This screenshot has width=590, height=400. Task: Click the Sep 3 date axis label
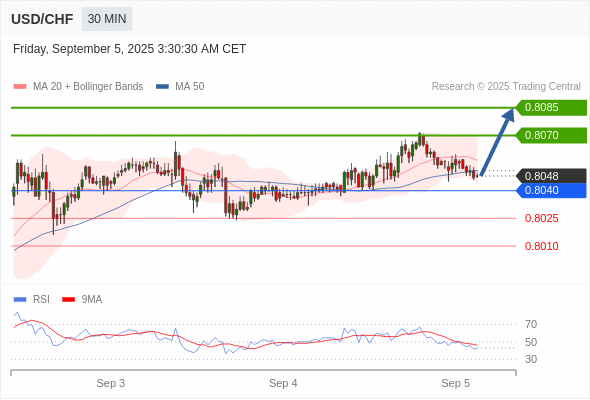pos(111,383)
